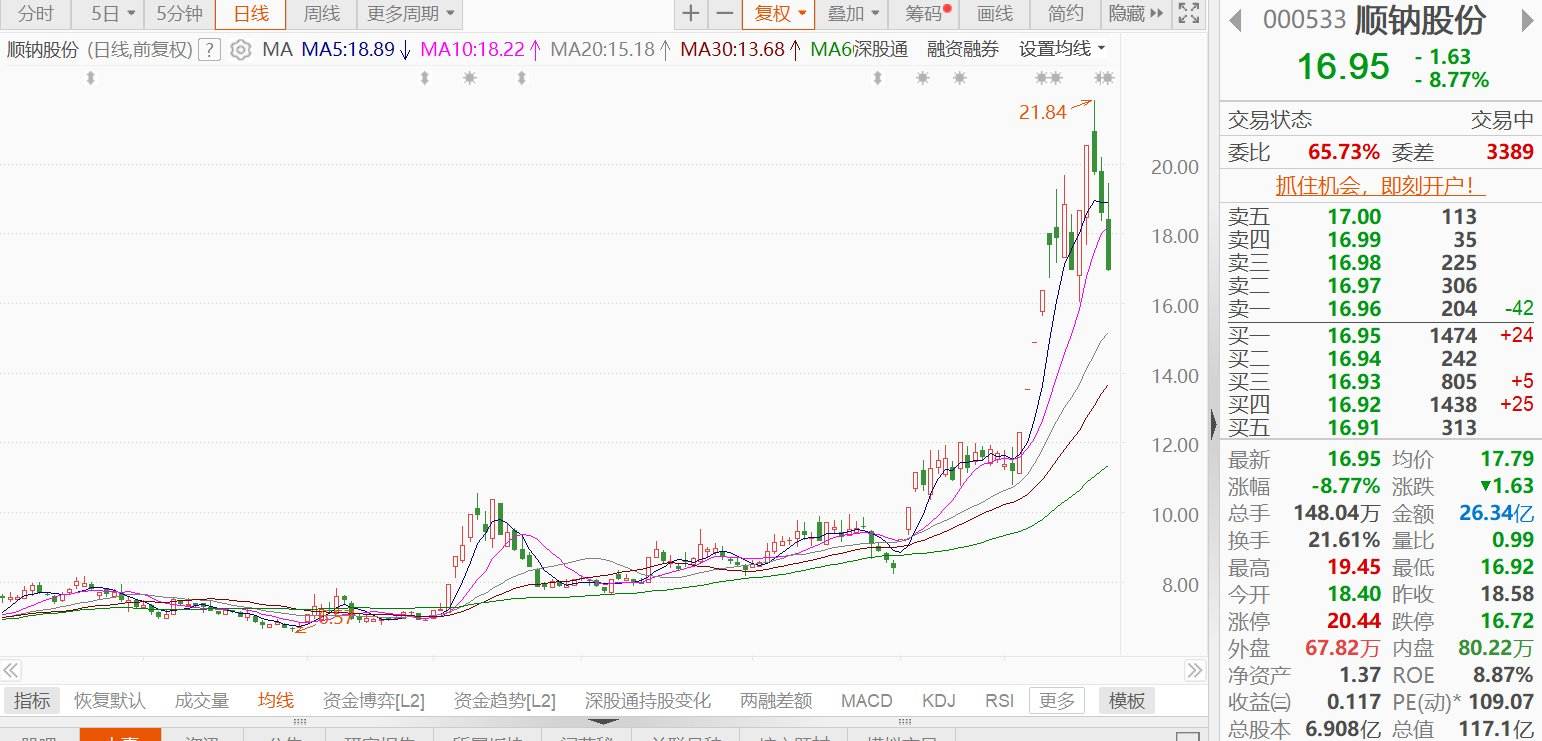Screen dimensions: 1542x741
Task: Zoom out of chart with minus icon
Action: click(x=722, y=15)
